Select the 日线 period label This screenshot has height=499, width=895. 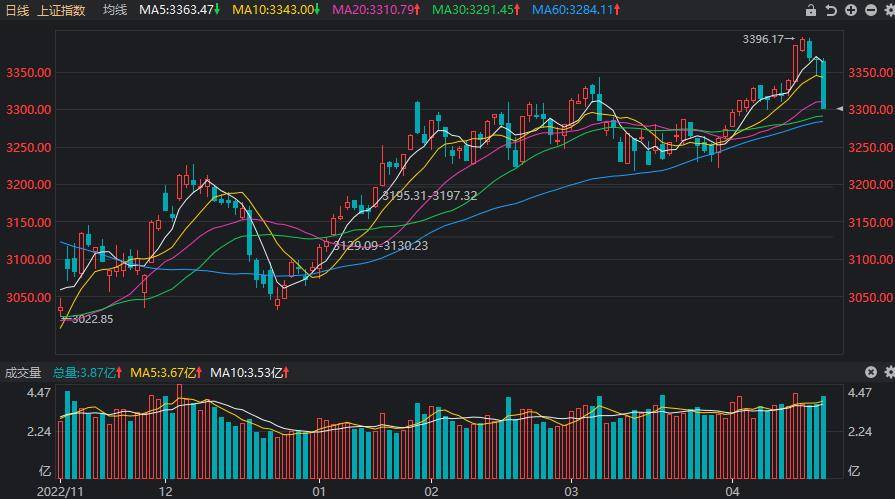pos(17,10)
